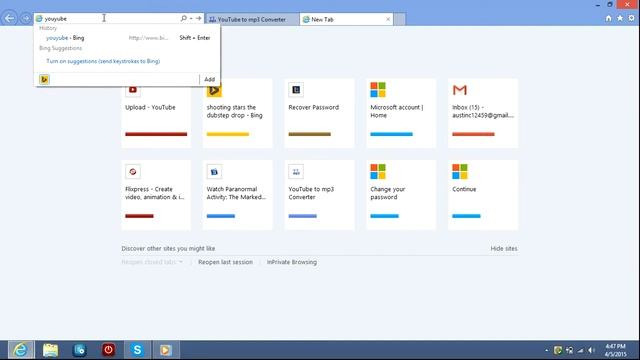Screen dimensions: 640x360
Task: Click Reopen last session link
Action: [x=225, y=262]
